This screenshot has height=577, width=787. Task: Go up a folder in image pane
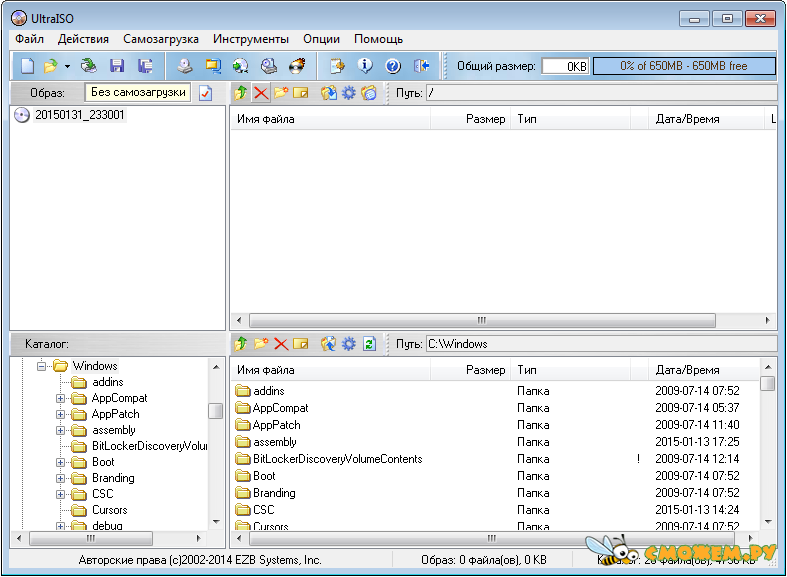241,93
